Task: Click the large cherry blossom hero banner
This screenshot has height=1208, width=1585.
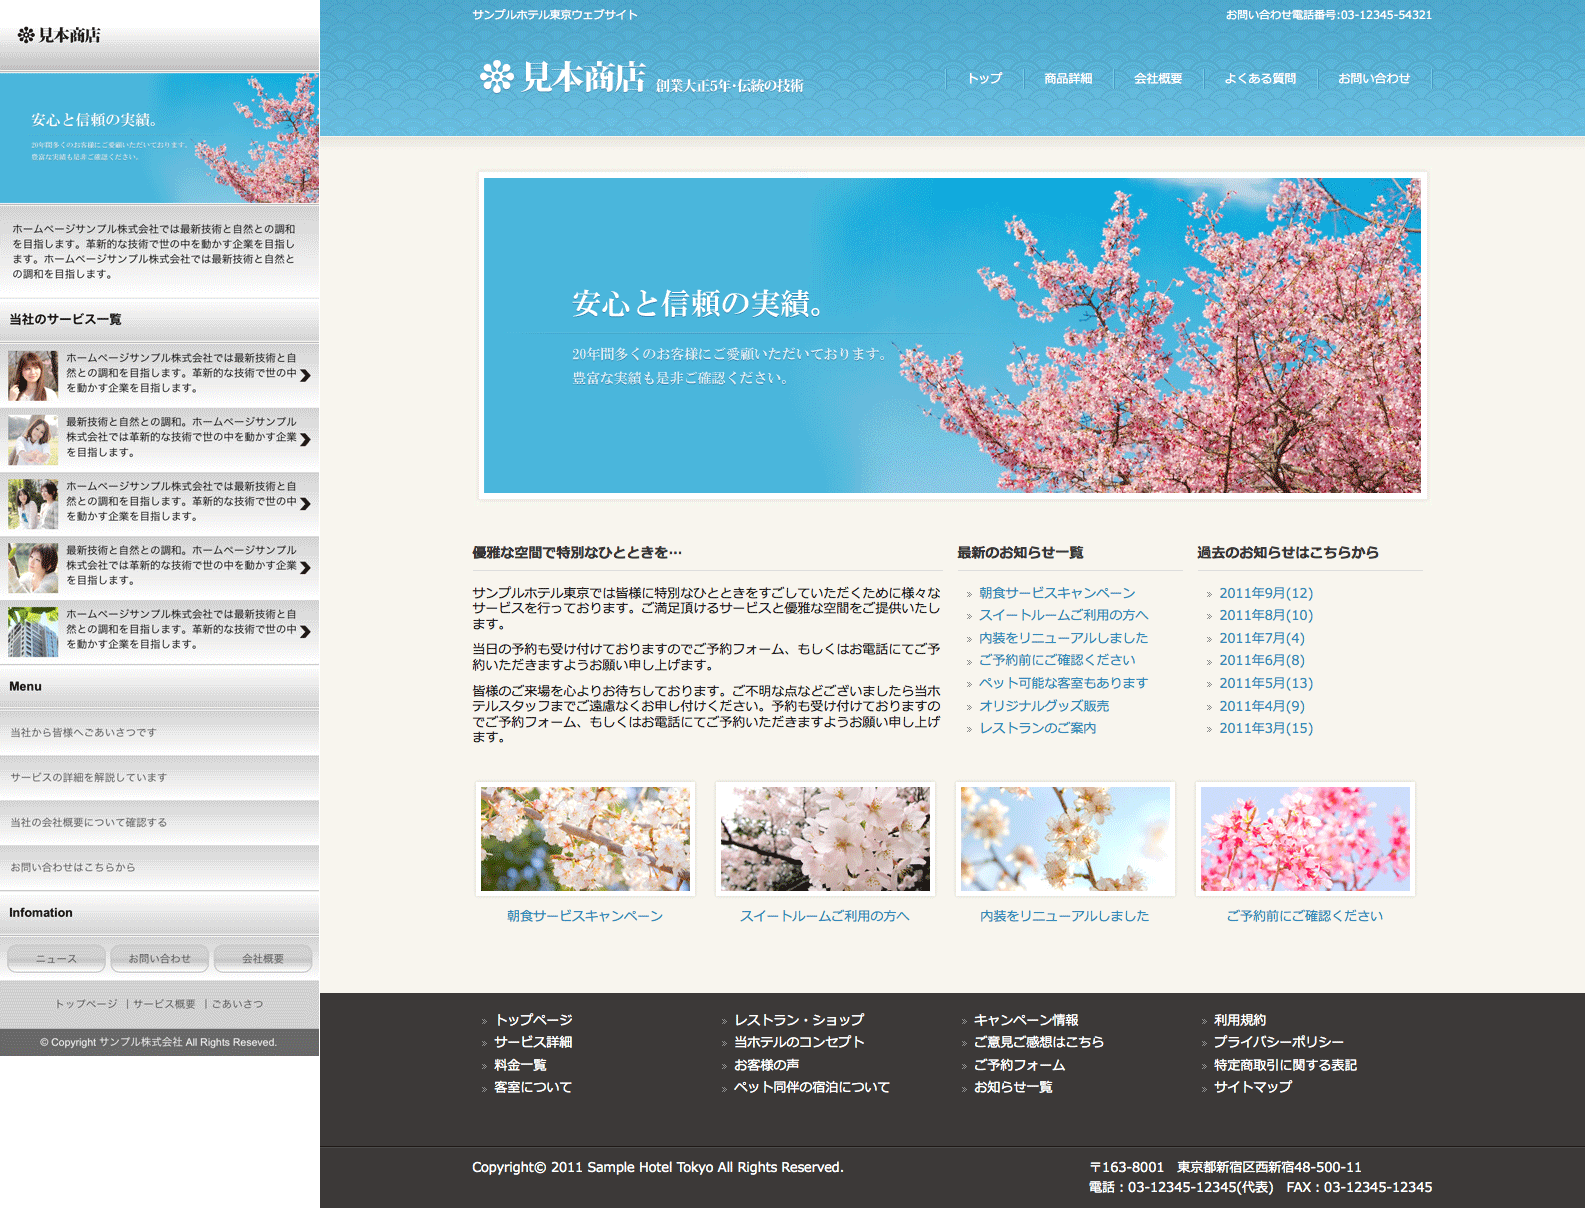Action: [x=952, y=335]
